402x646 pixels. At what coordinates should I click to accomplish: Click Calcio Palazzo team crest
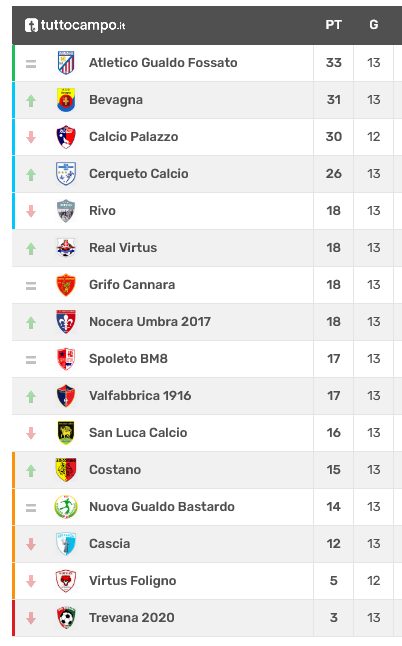(66, 137)
